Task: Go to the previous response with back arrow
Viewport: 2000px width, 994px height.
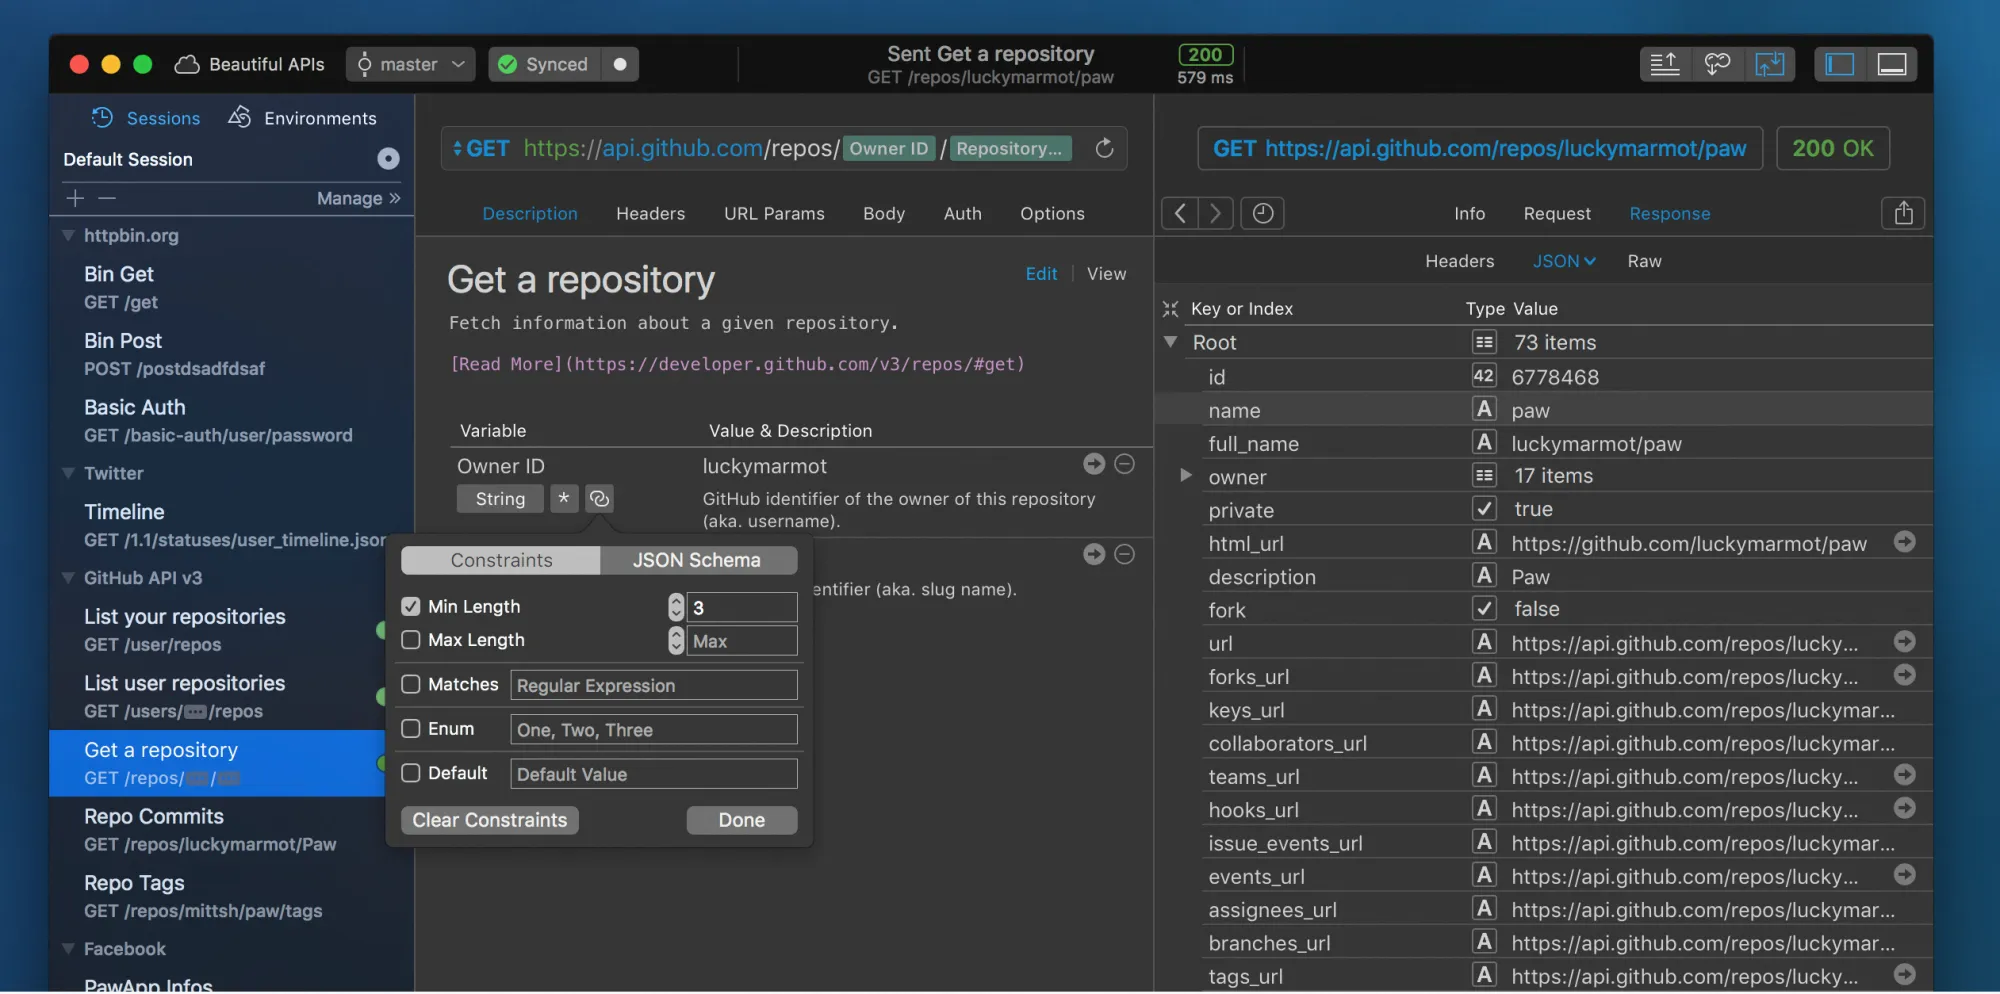Action: point(1180,213)
